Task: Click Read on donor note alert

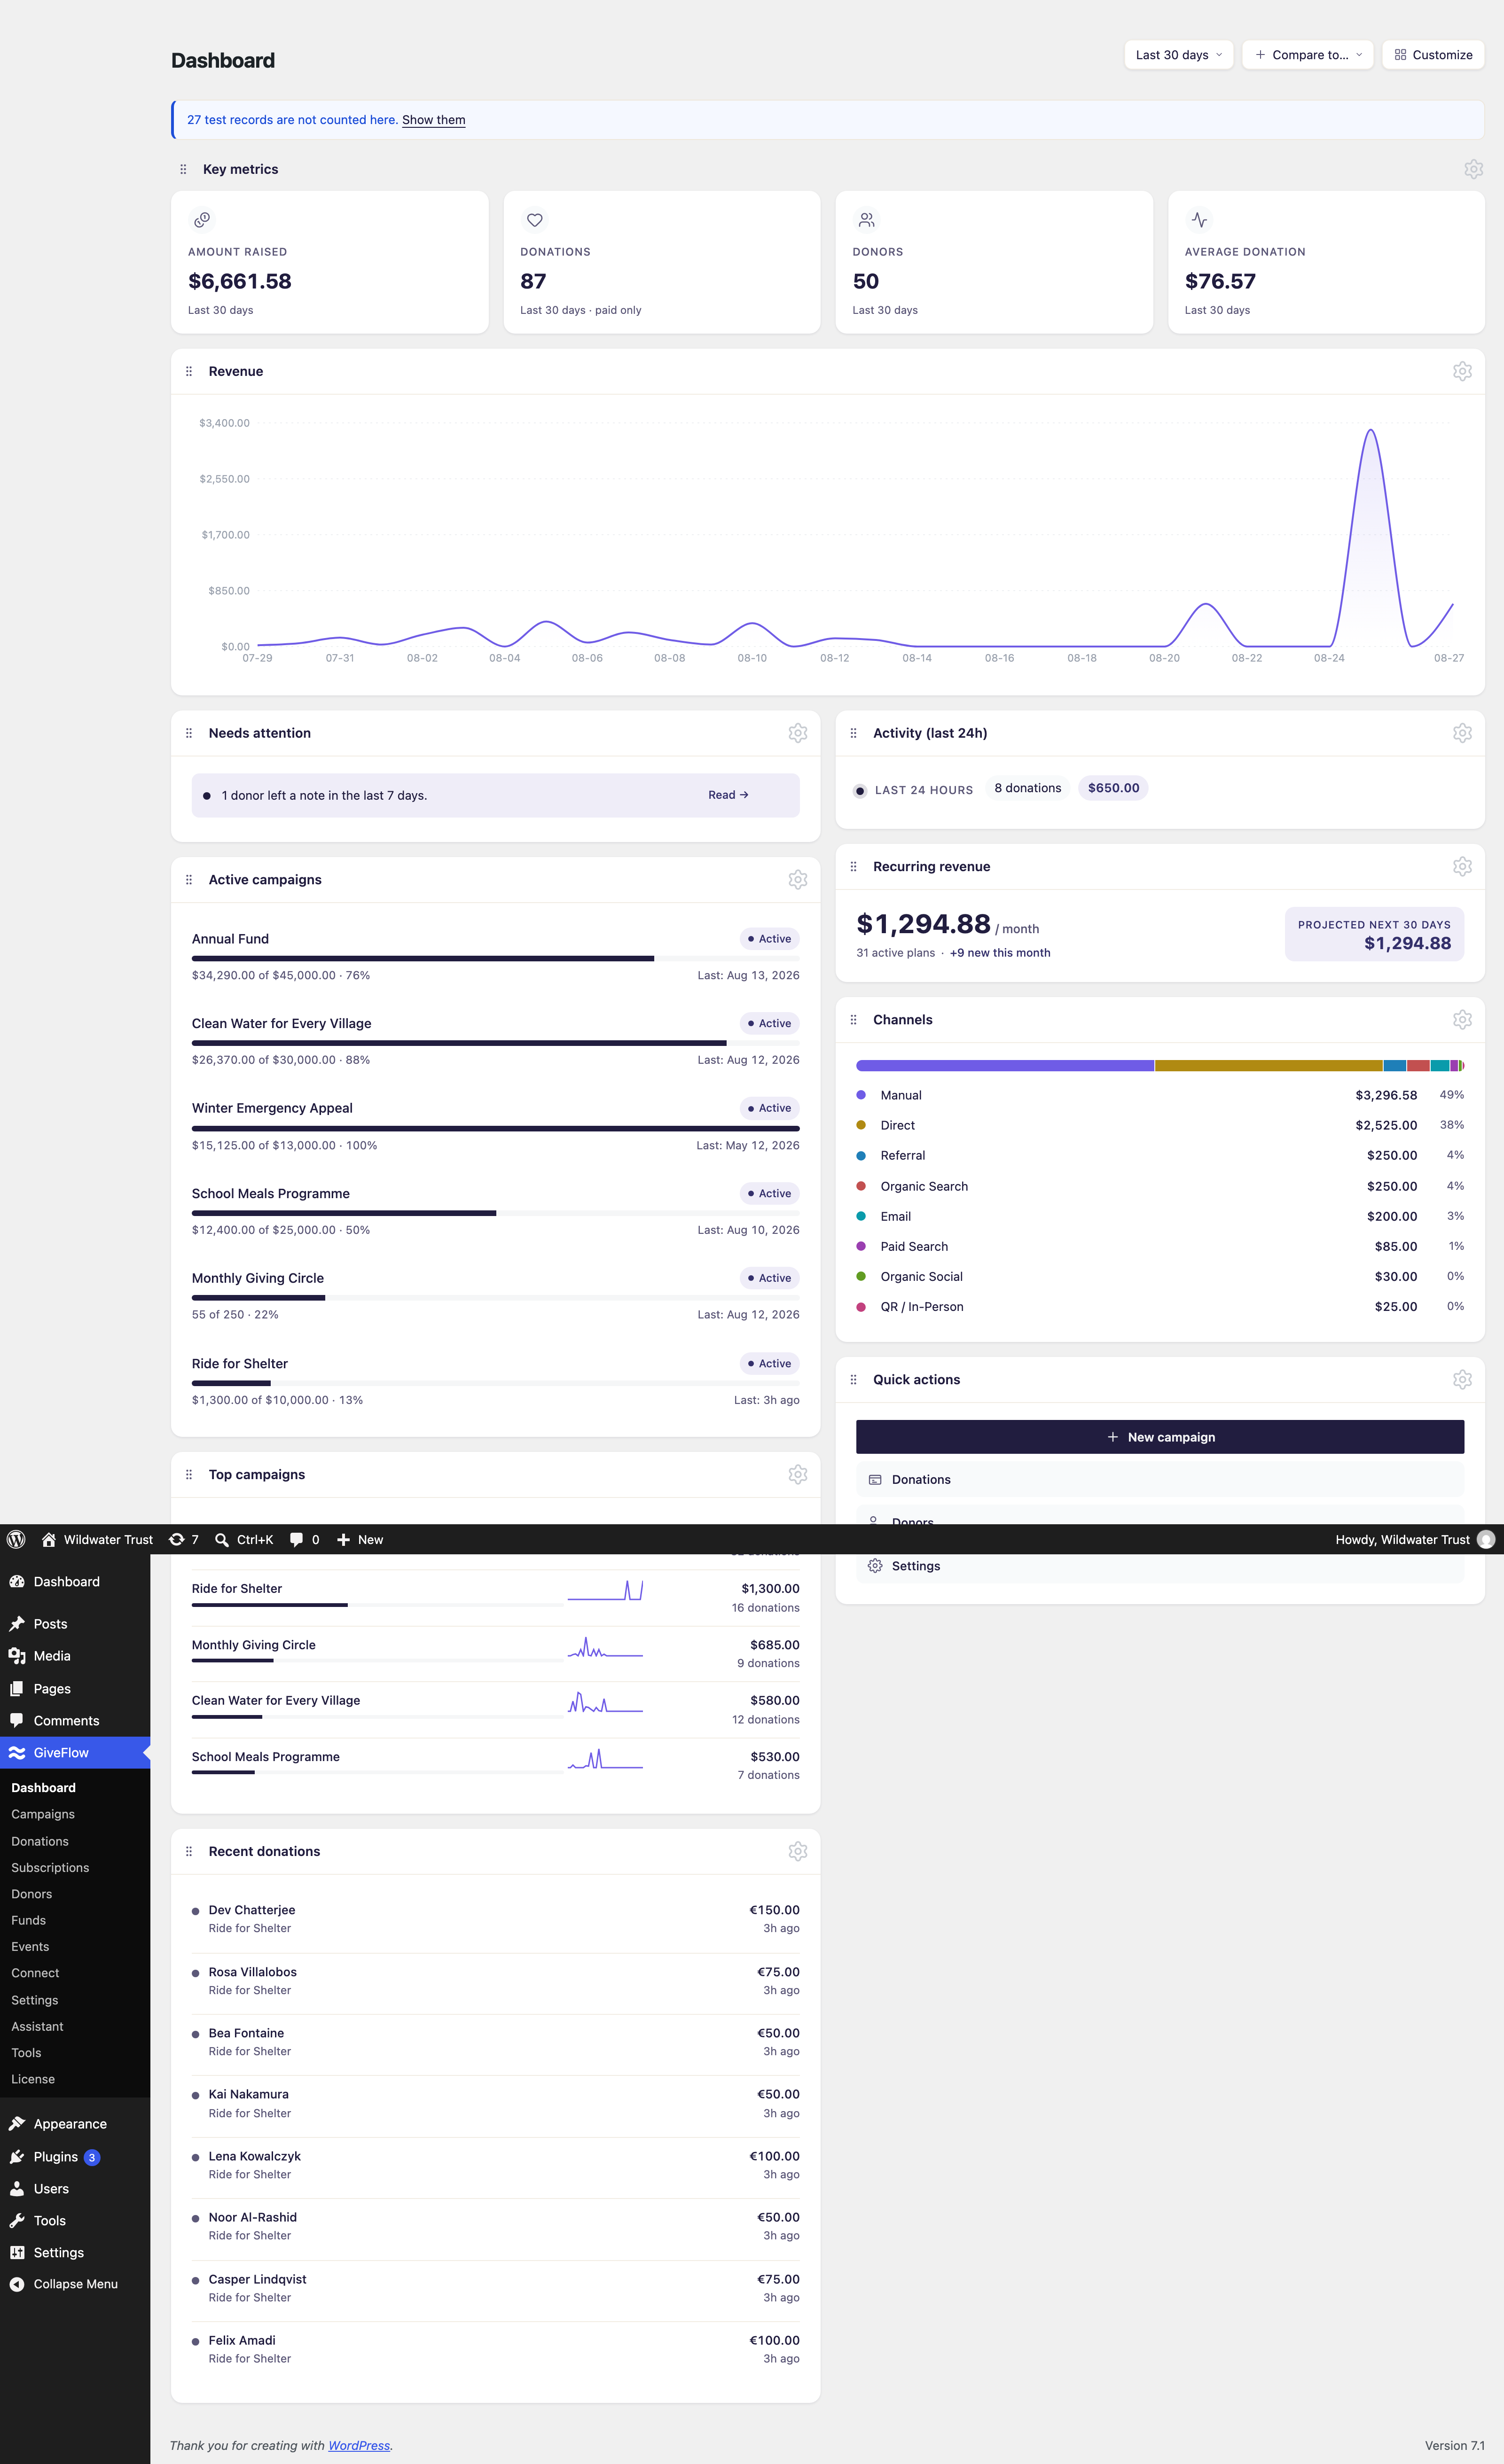Action: [728, 795]
